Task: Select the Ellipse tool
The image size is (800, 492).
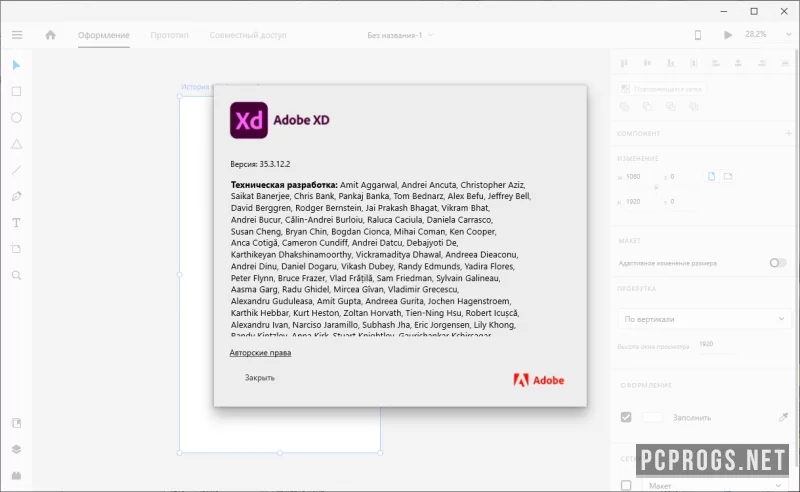Action: 16,118
